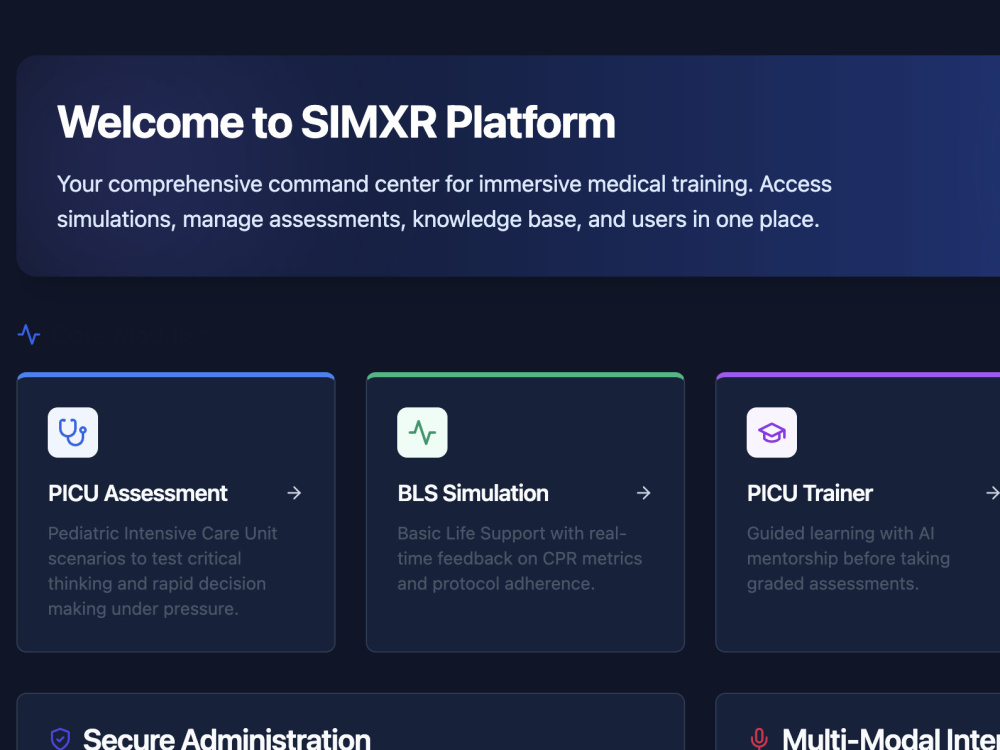This screenshot has width=1000, height=750.
Task: Click the Welcome to SIMXR Platform heading
Action: pyautogui.click(x=336, y=122)
